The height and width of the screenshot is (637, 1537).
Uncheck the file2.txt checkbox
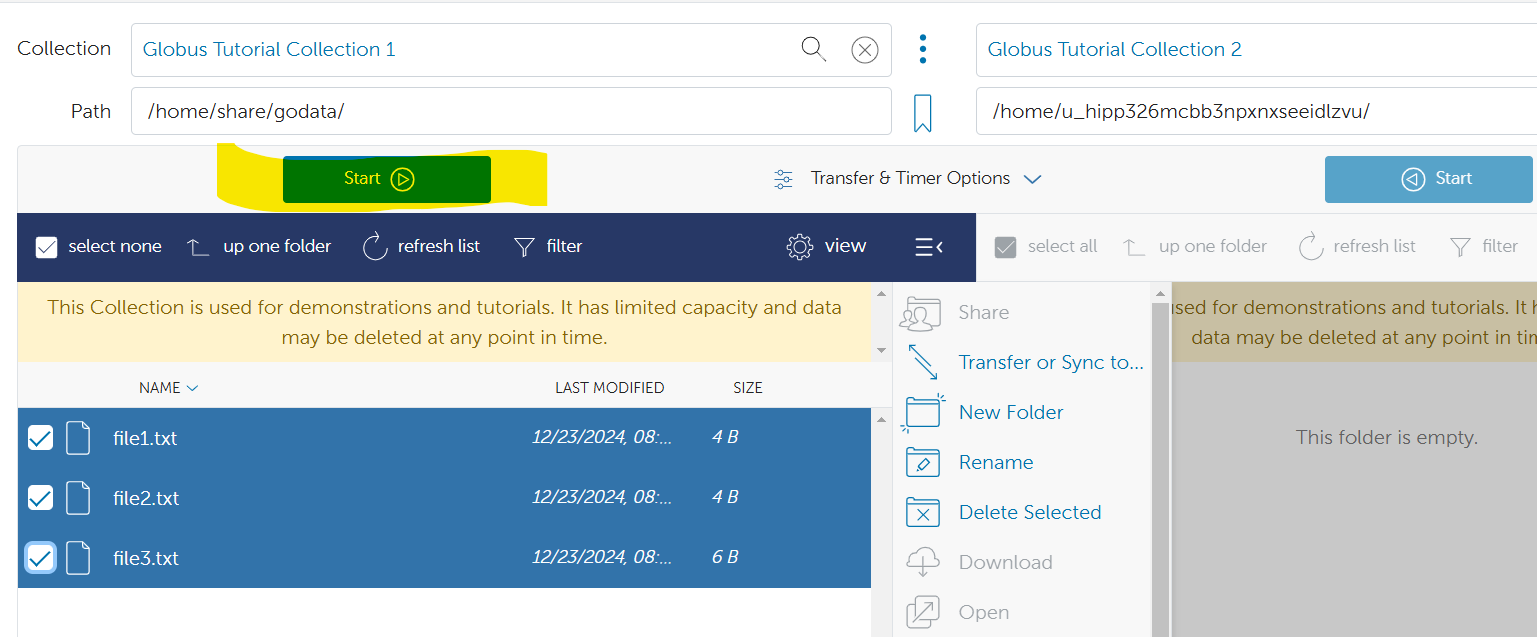click(40, 498)
